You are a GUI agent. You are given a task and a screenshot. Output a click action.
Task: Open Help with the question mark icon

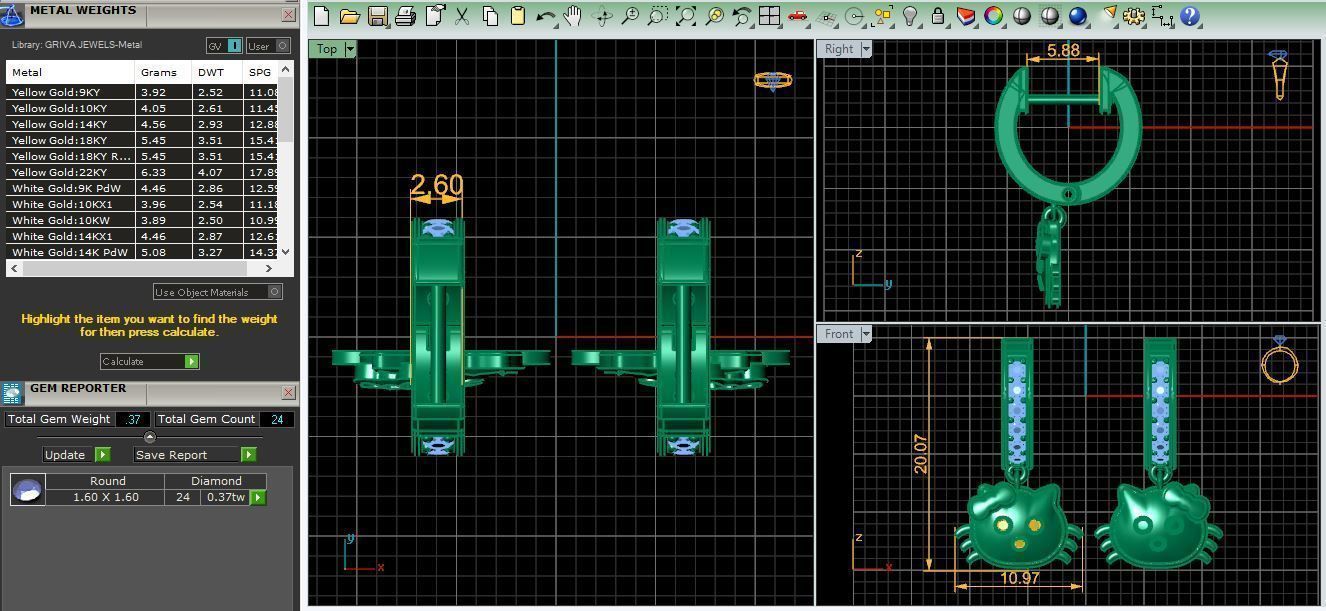click(1190, 16)
